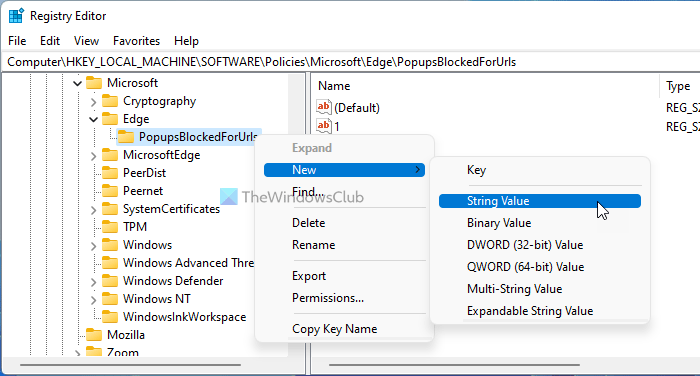Select the Peernet key label

143,191
